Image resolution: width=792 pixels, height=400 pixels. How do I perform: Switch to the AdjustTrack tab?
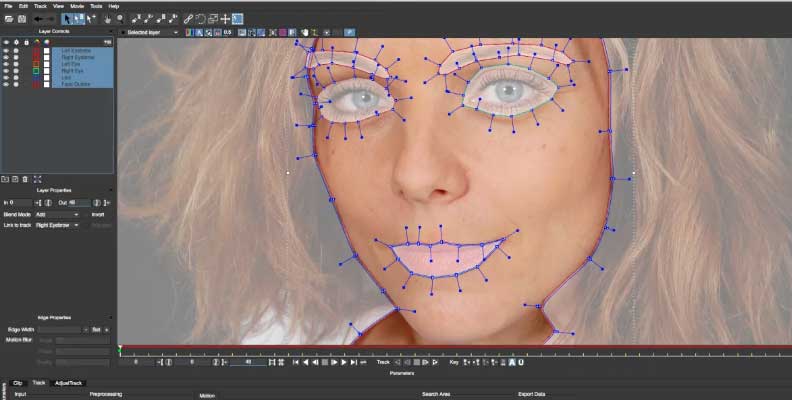[69, 383]
